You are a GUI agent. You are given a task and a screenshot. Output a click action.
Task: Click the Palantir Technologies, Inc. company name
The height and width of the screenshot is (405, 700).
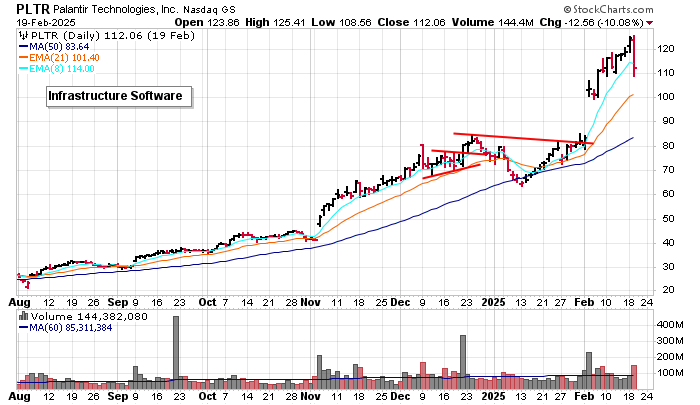pyautogui.click(x=117, y=9)
